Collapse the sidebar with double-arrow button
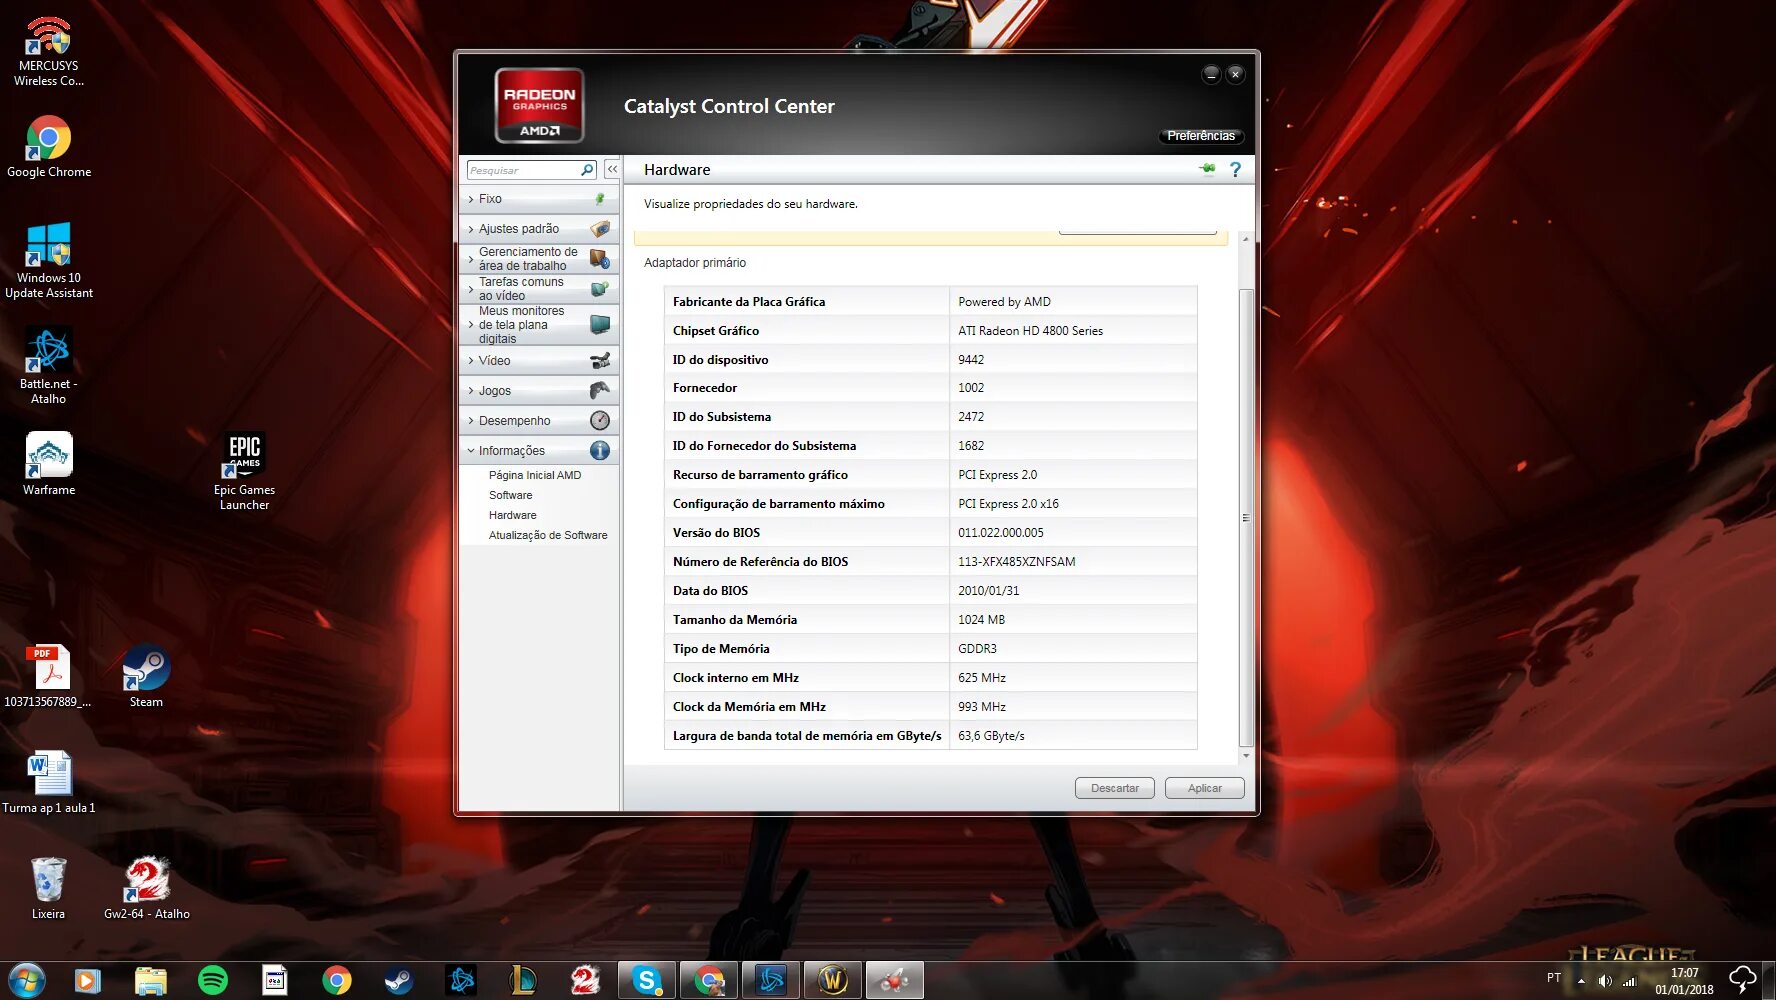Viewport: 1776px width, 1000px height. coord(612,170)
